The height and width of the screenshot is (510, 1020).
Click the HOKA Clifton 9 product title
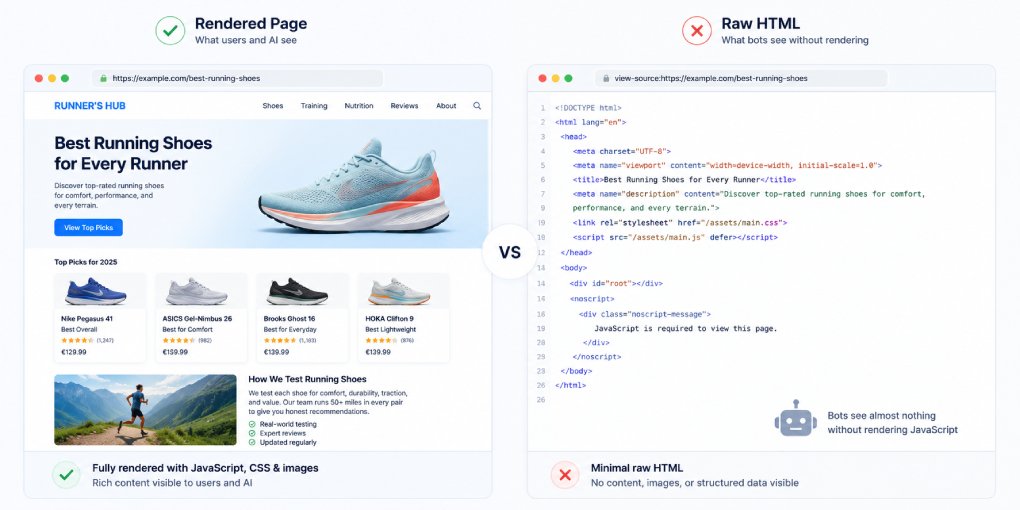point(389,319)
